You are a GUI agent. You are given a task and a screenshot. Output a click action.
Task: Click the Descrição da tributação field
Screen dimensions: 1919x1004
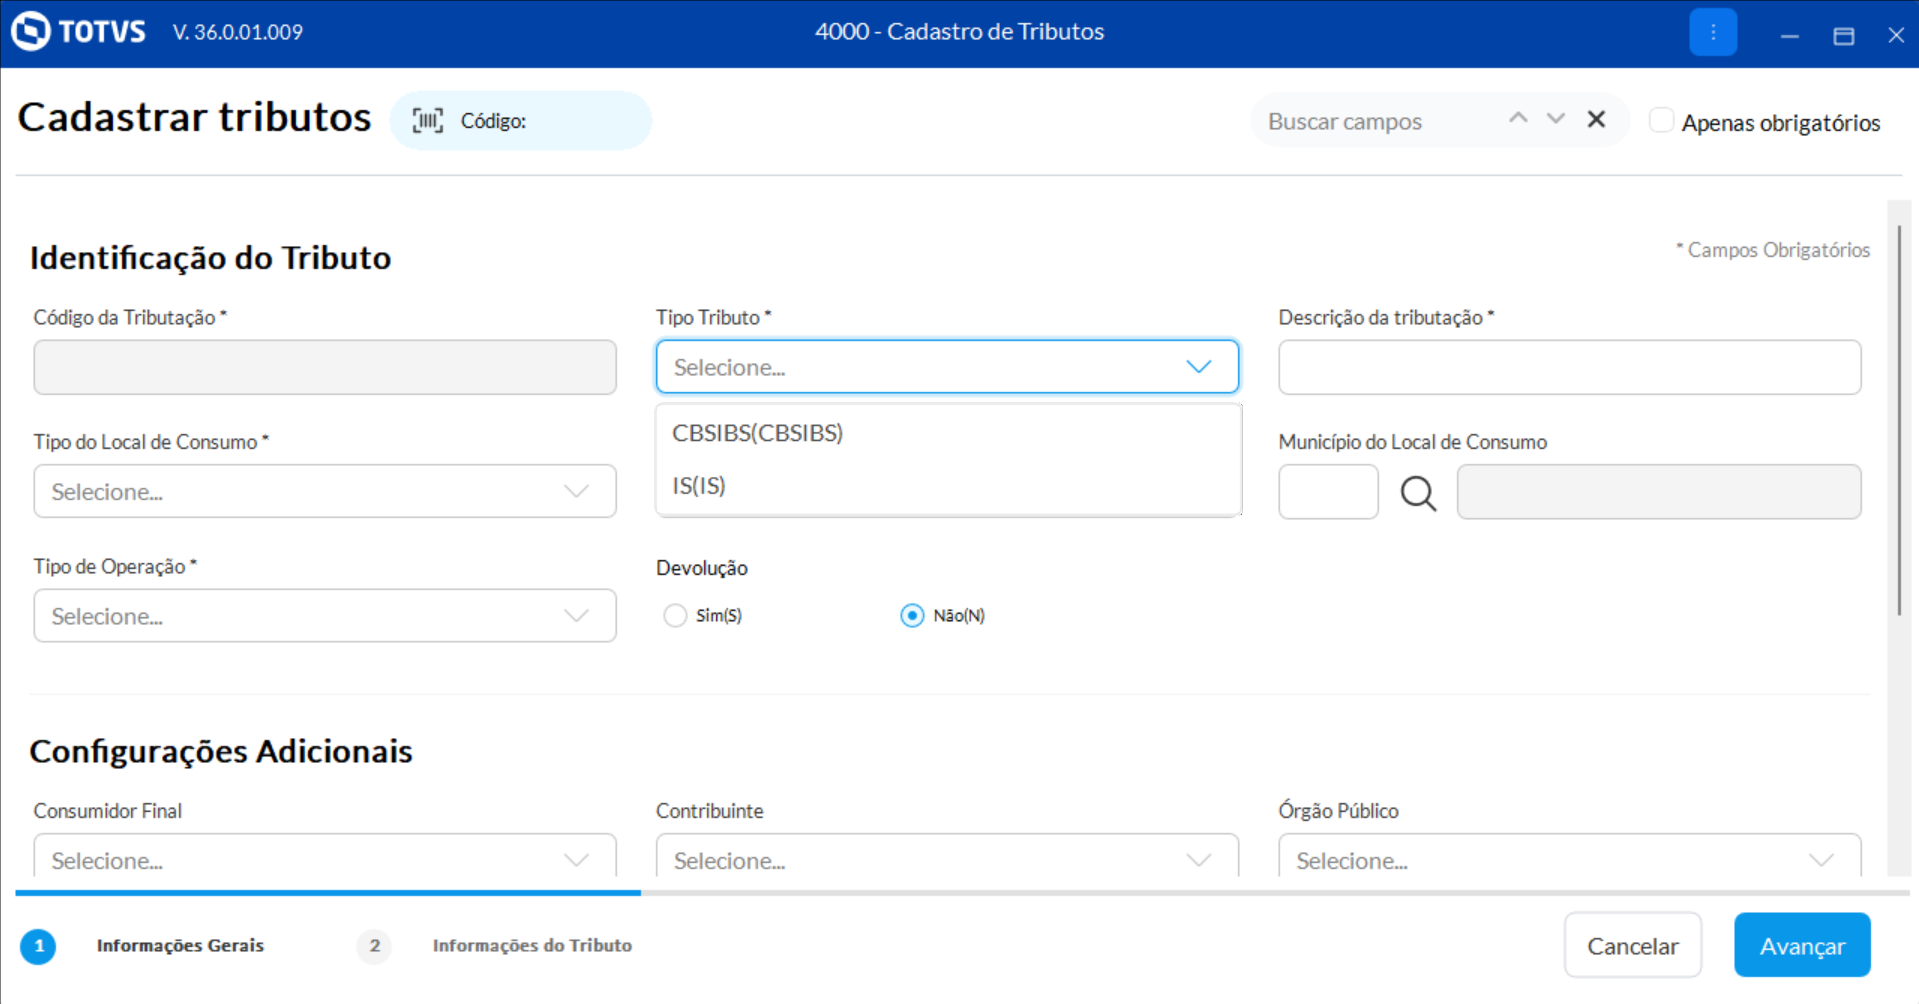pos(1569,367)
